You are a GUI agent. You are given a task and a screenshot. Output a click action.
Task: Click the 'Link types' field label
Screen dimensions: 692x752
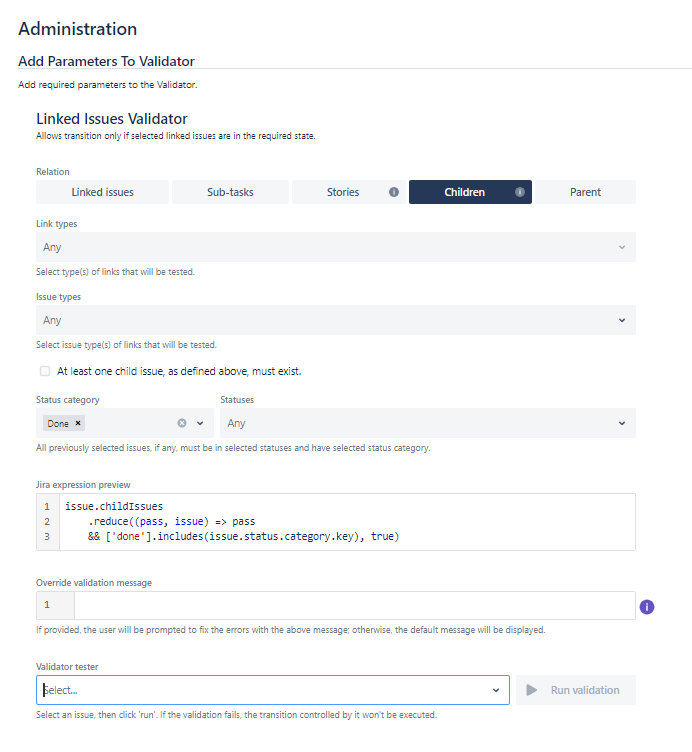(x=57, y=223)
